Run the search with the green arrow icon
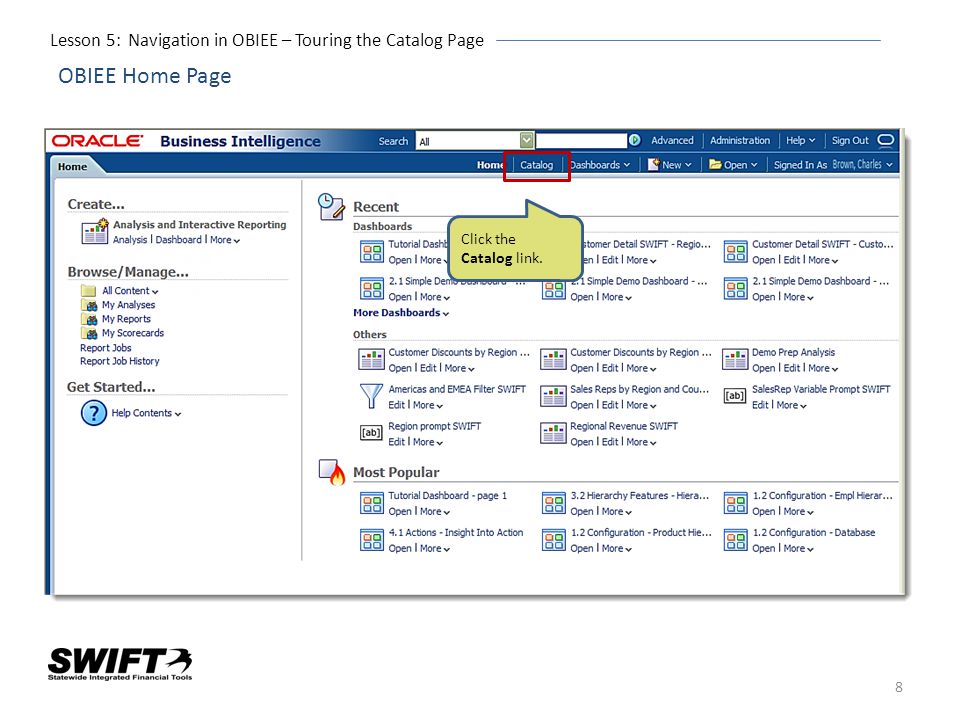This screenshot has width=960, height=720. pyautogui.click(x=635, y=141)
